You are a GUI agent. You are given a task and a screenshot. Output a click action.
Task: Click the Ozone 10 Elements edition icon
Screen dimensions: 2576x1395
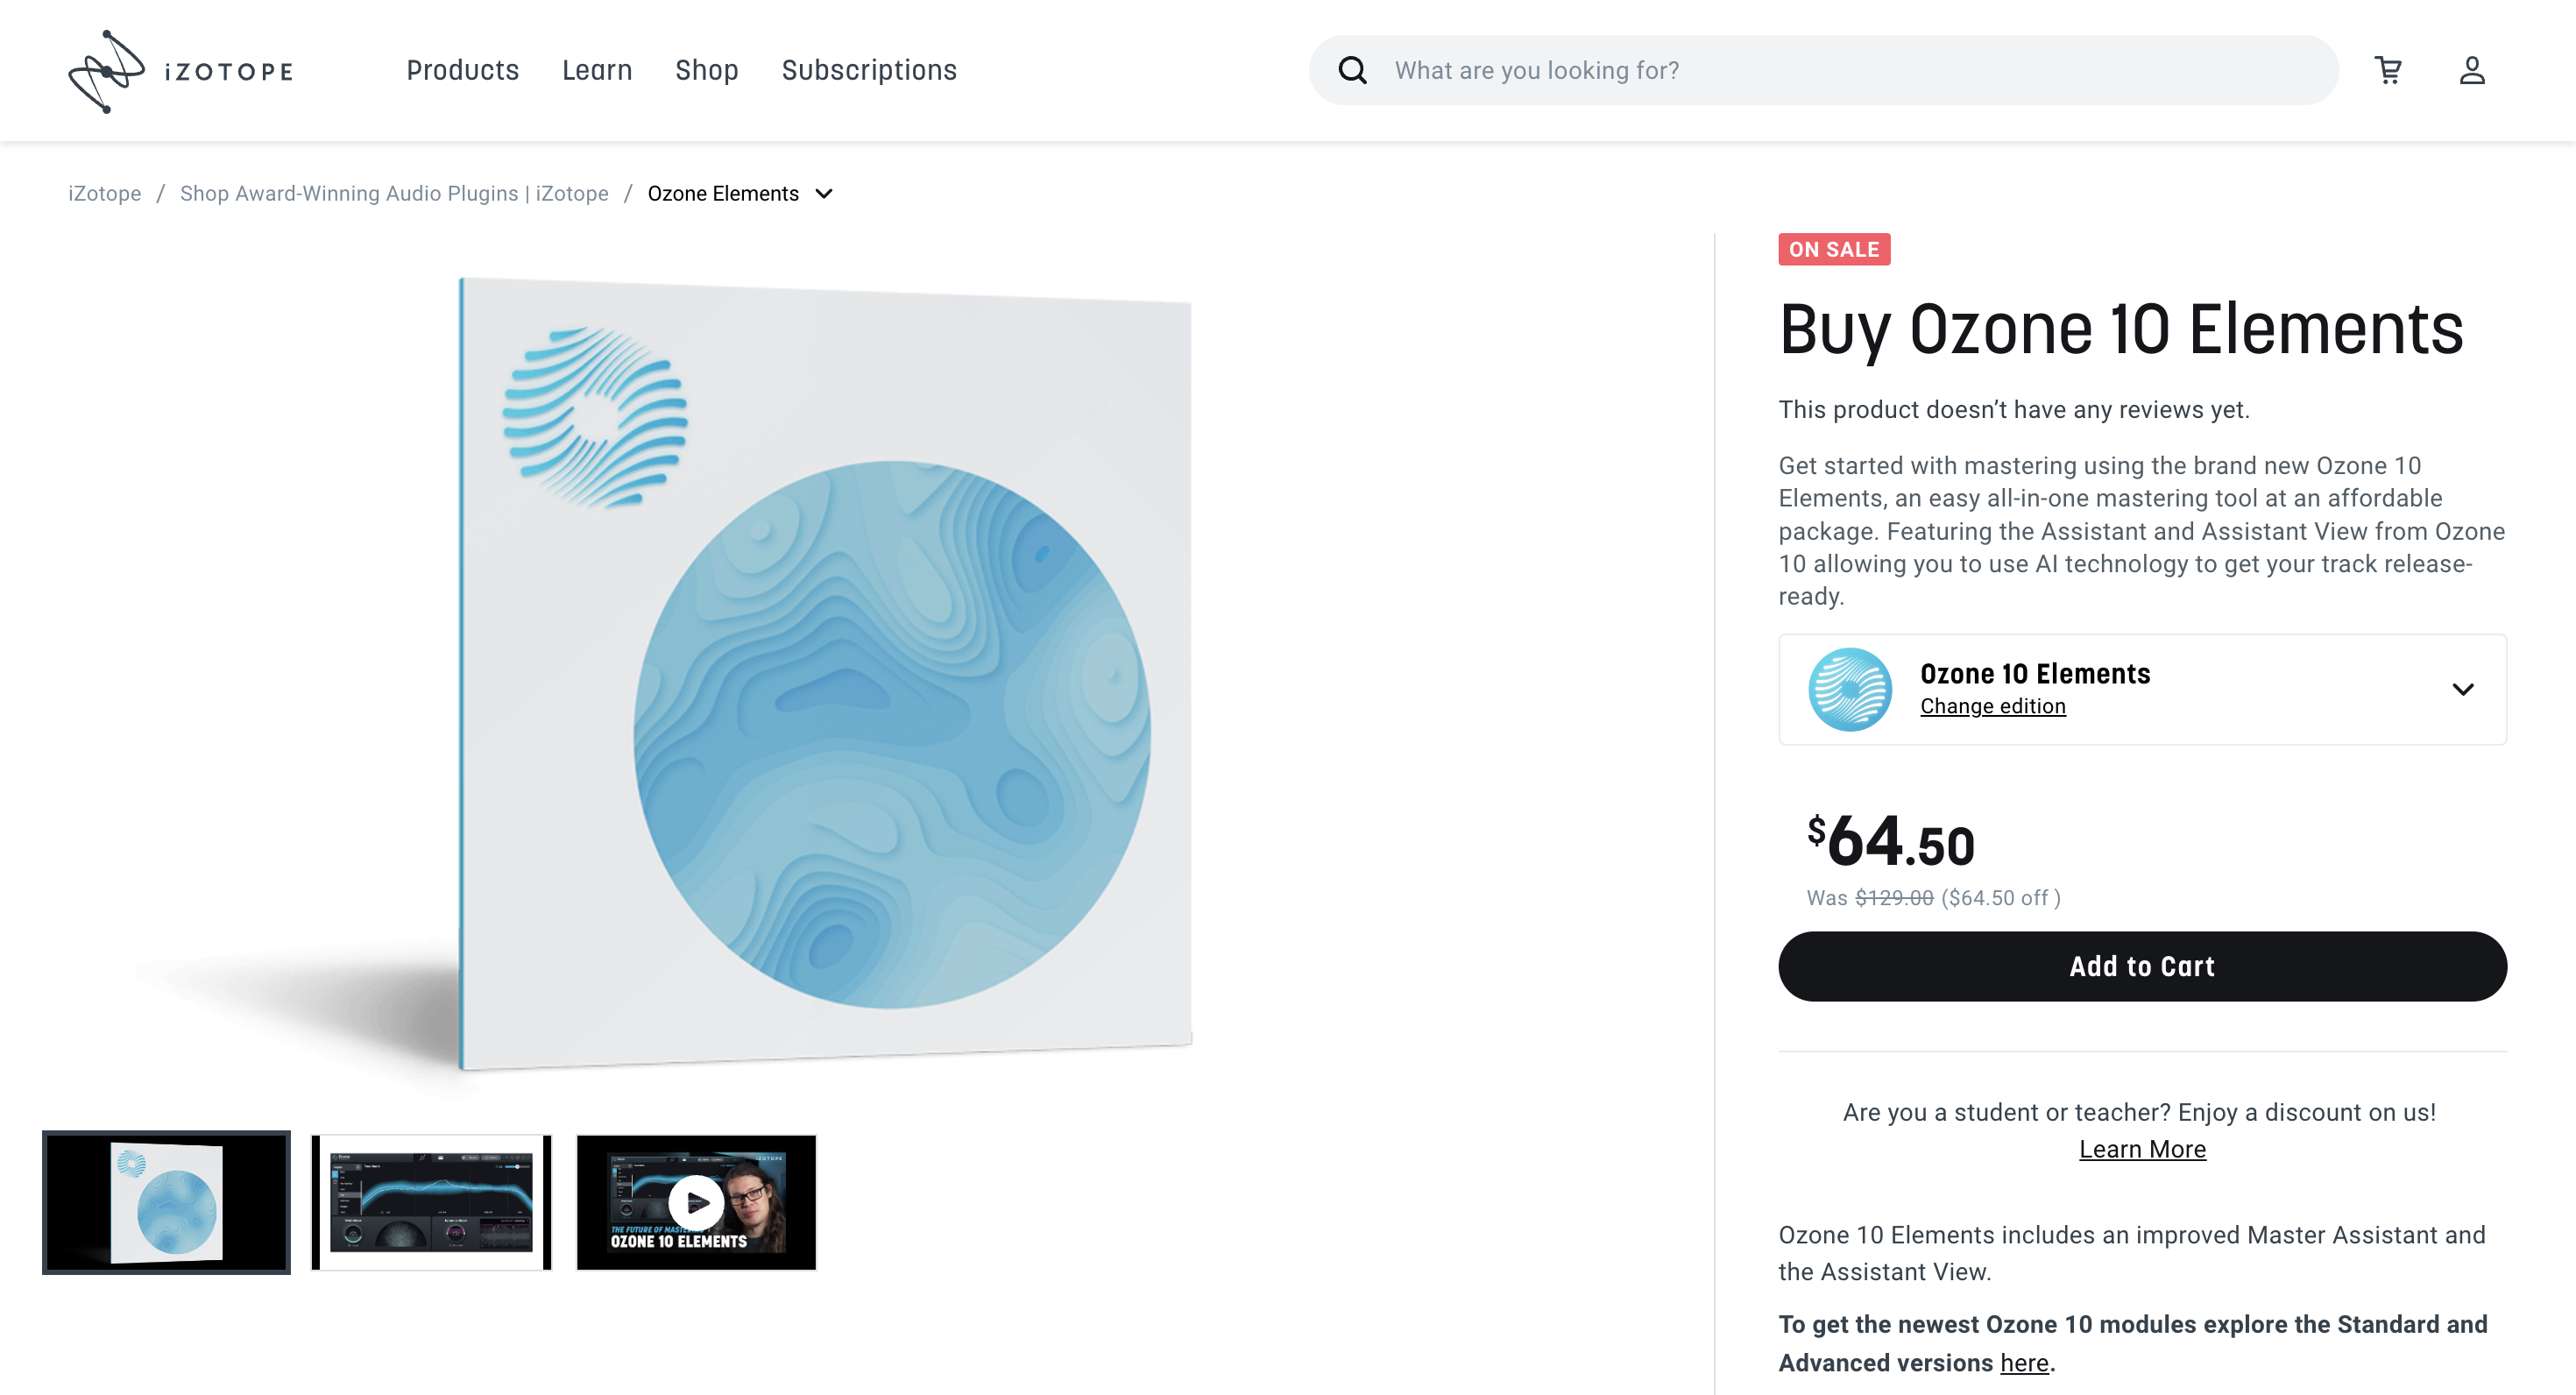tap(1849, 689)
